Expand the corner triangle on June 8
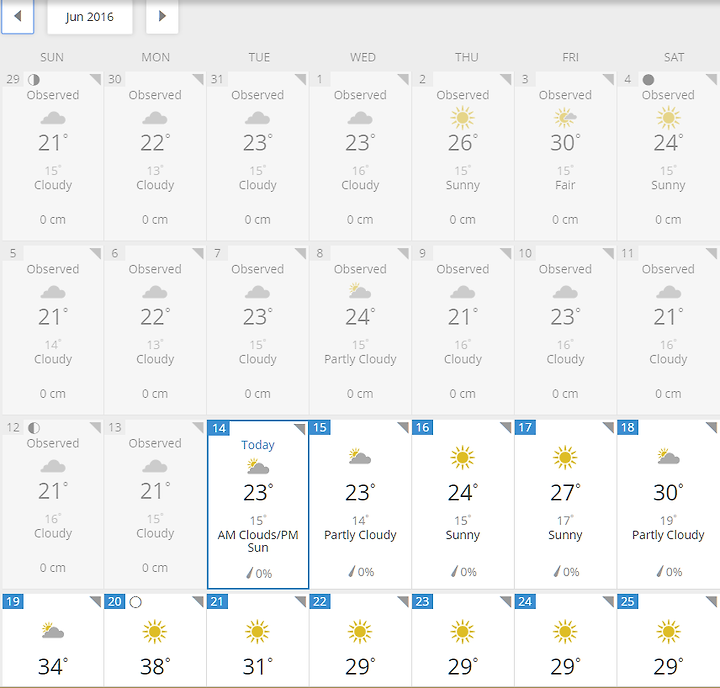Image resolution: width=720 pixels, height=688 pixels. tap(403, 254)
